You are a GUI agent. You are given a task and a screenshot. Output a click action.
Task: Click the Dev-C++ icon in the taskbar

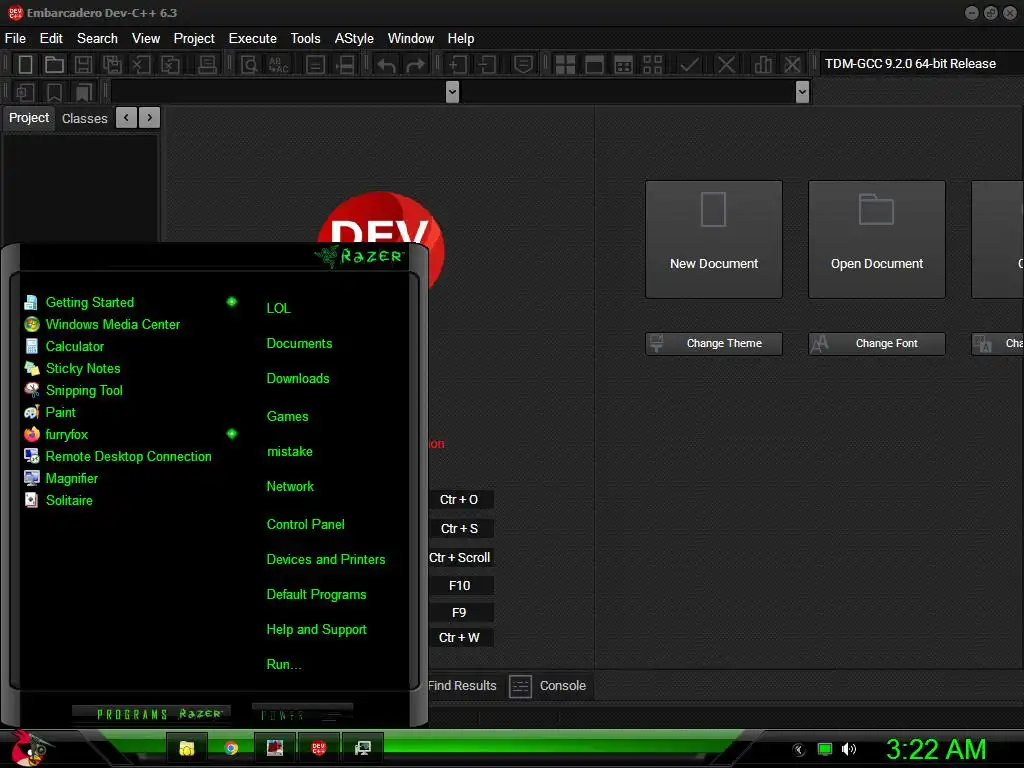tap(319, 748)
